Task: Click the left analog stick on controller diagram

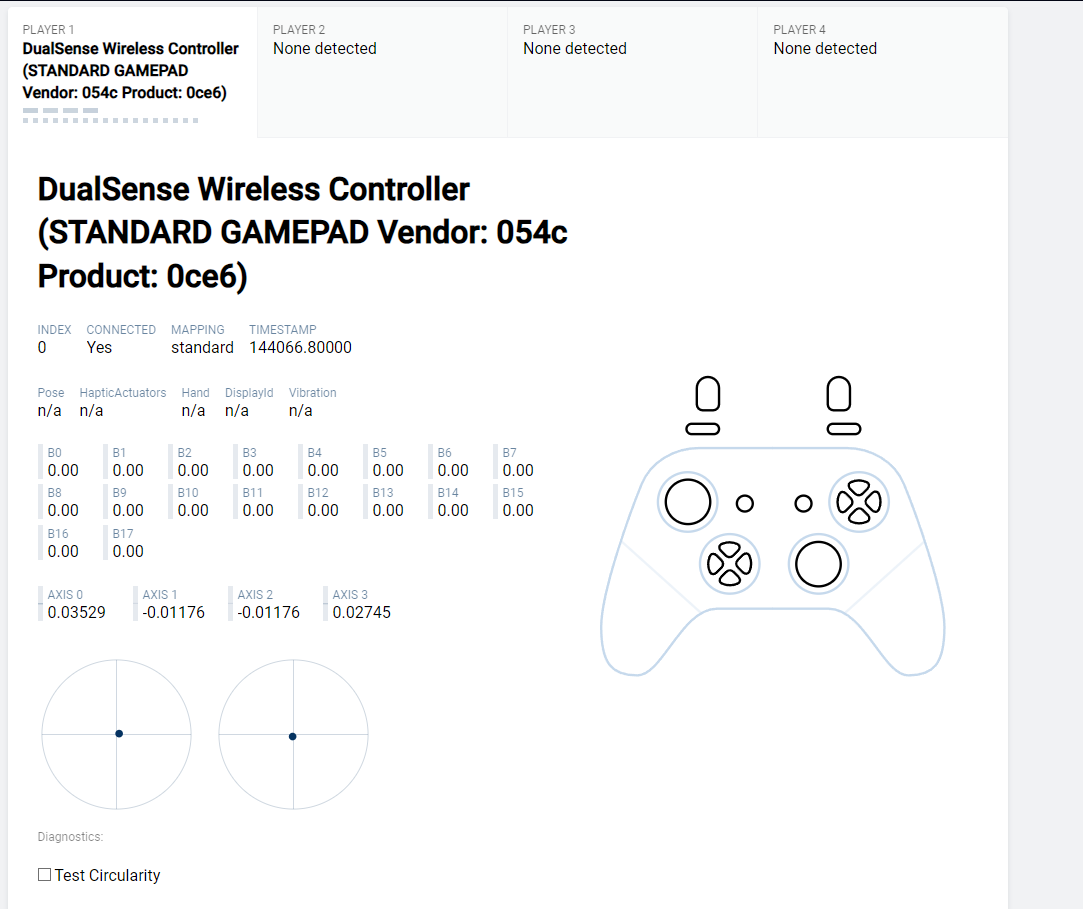Action: click(x=688, y=502)
